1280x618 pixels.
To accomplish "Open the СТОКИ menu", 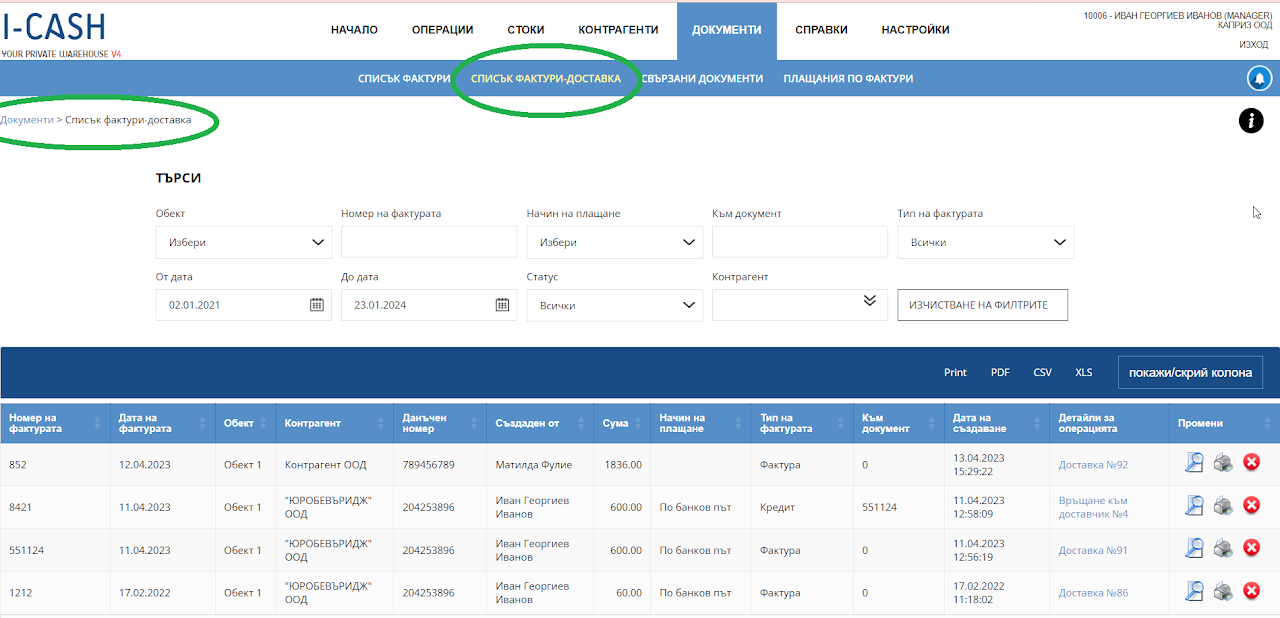I will click(x=526, y=30).
